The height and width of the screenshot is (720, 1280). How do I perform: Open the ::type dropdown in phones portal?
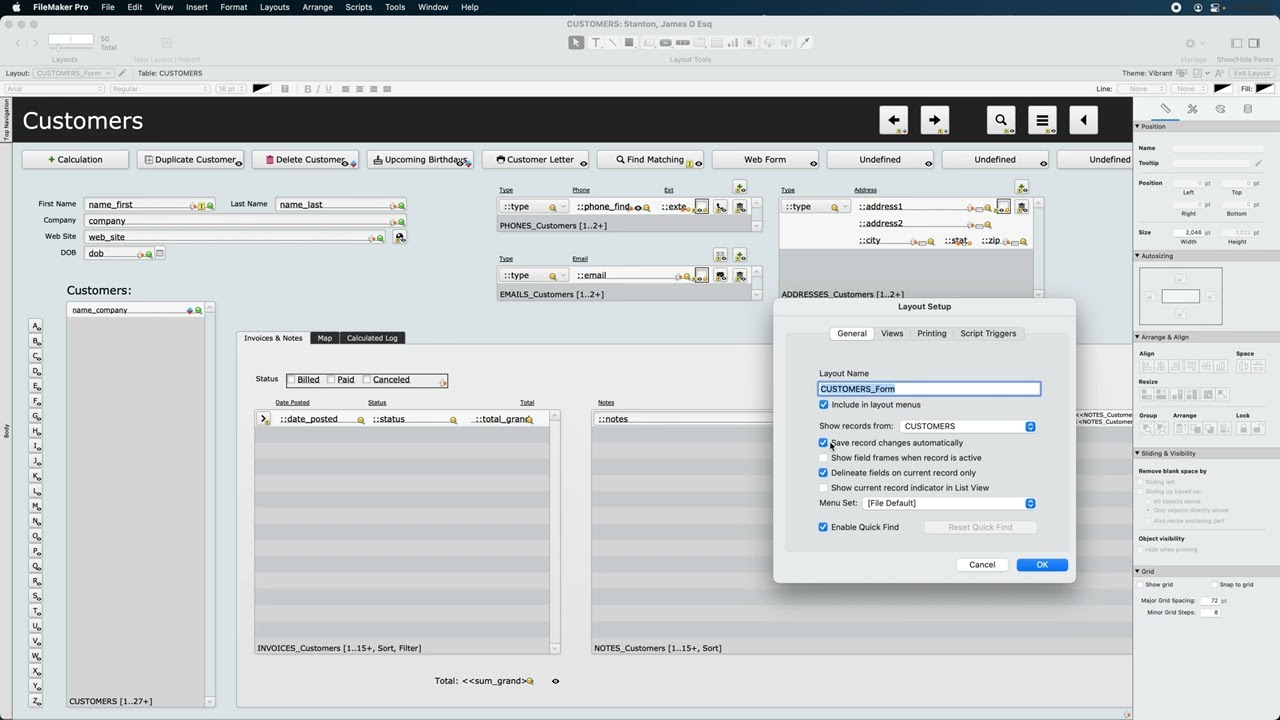tap(534, 207)
